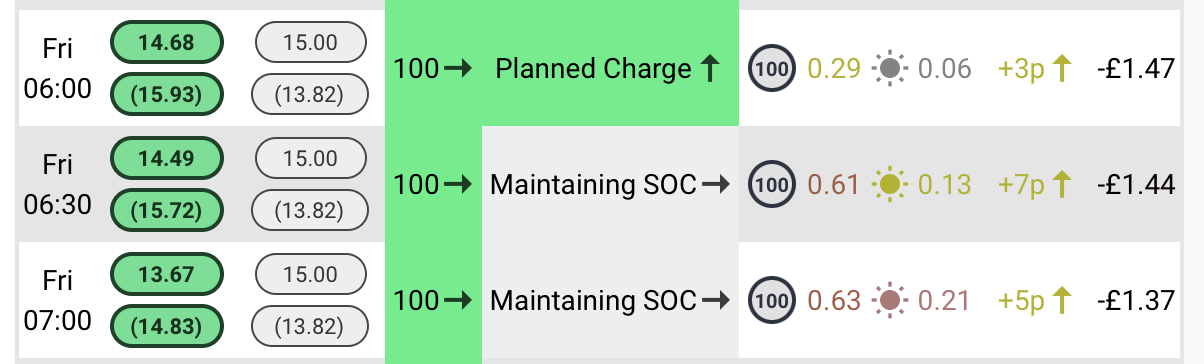Click the grey 15.00 export rate in Fri 06:30 row
This screenshot has width=1204, height=364.
(311, 158)
